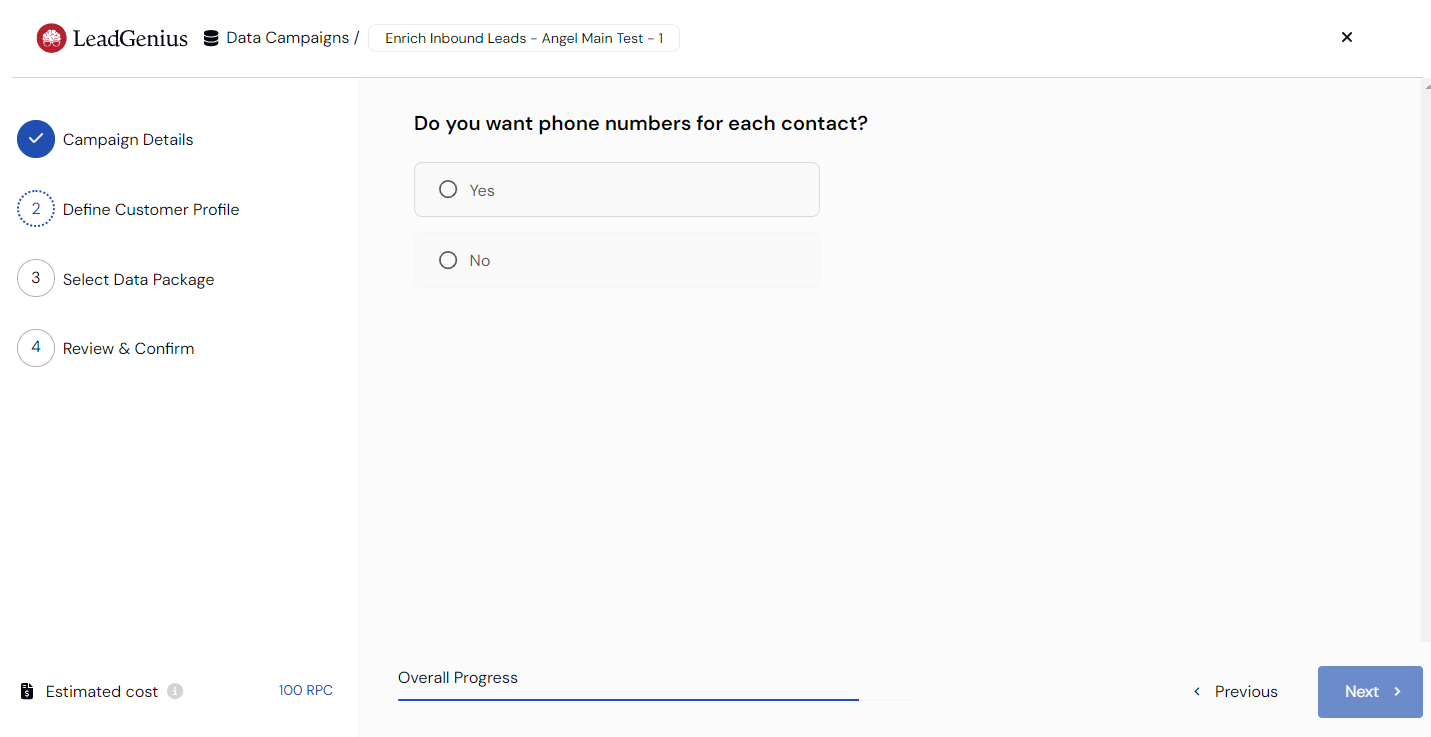This screenshot has height=737, width=1431.
Task: Click the completed checkmark step circle
Action: tap(36, 139)
